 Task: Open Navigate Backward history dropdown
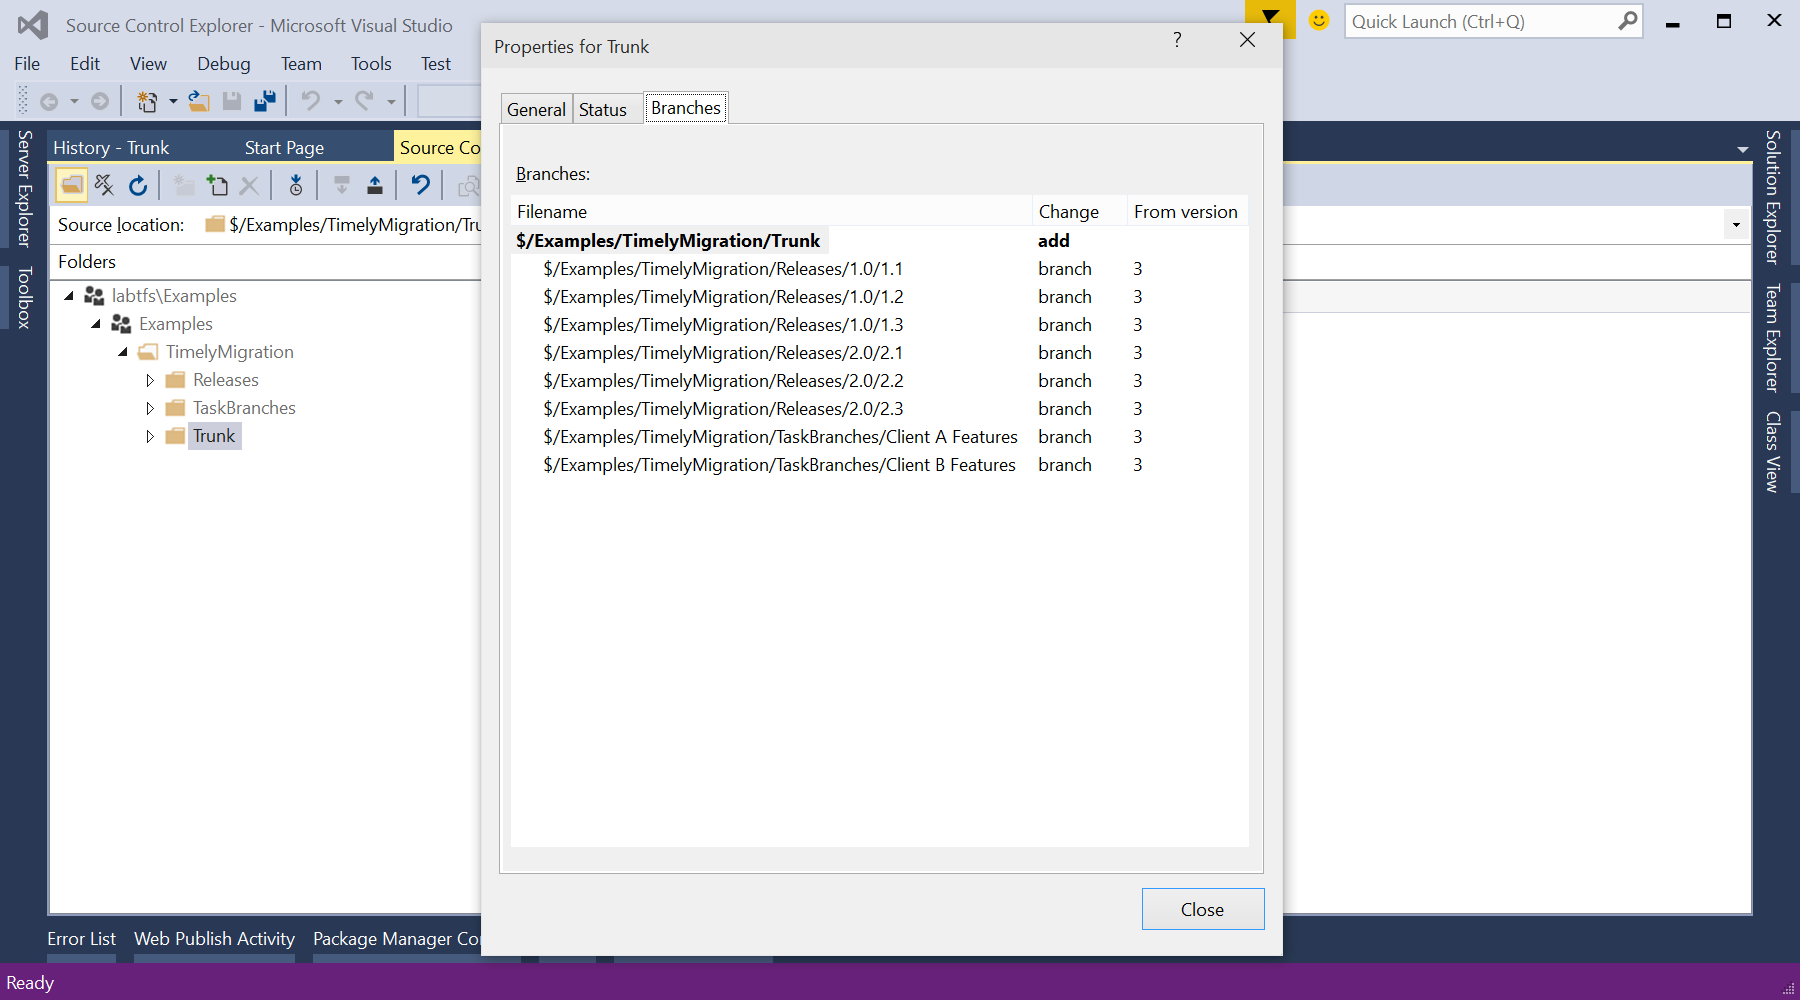tap(74, 101)
